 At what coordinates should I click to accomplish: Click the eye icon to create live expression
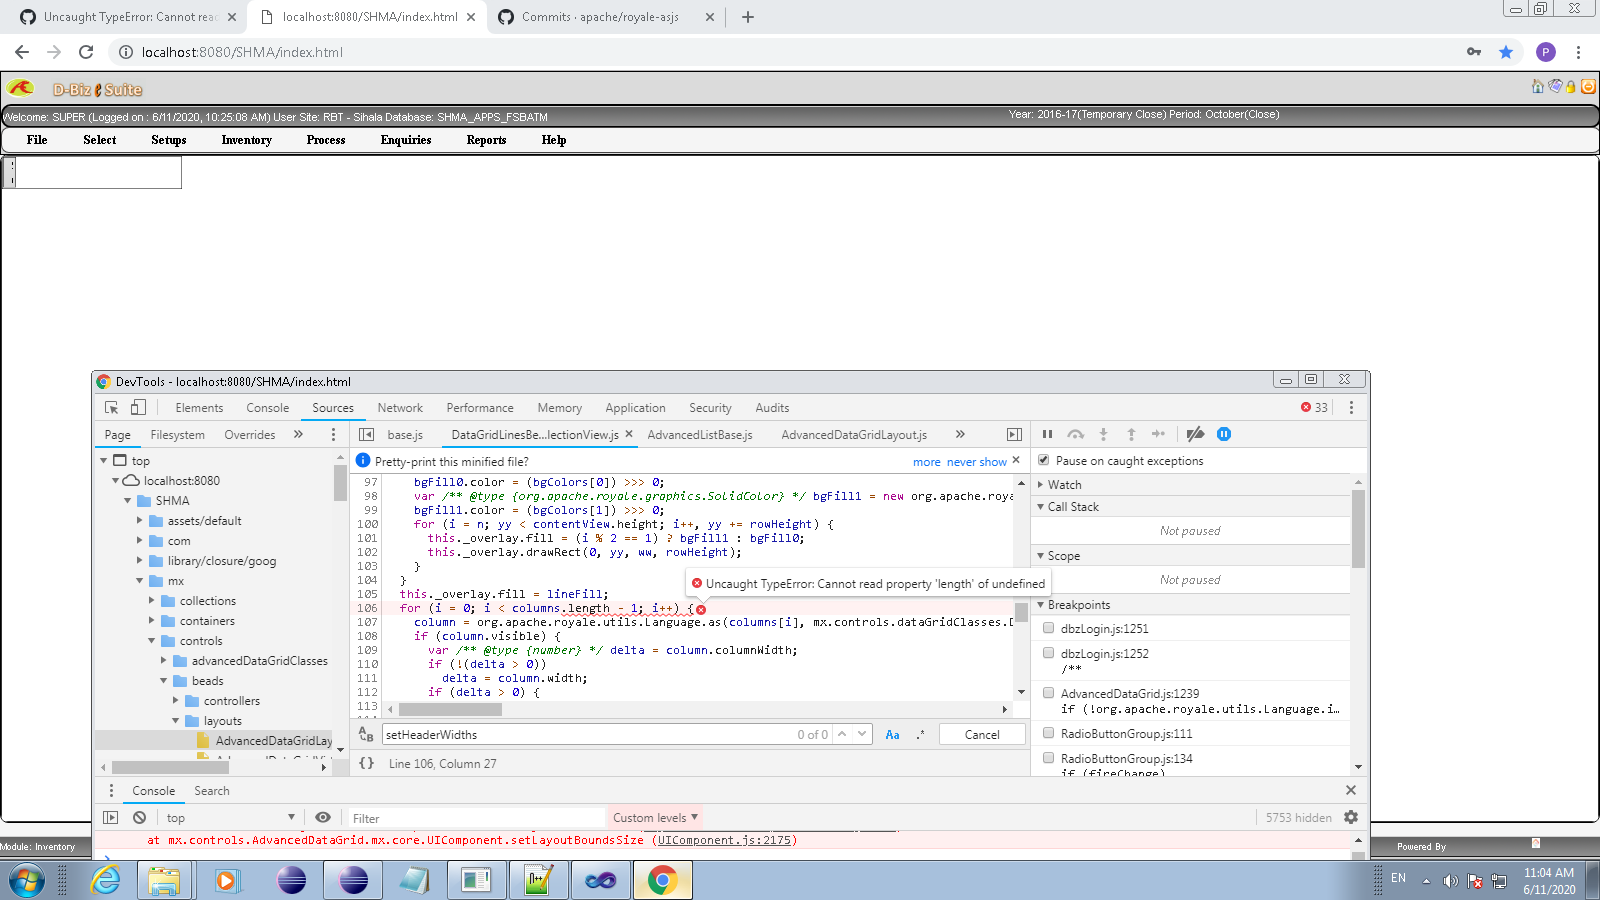pos(322,817)
